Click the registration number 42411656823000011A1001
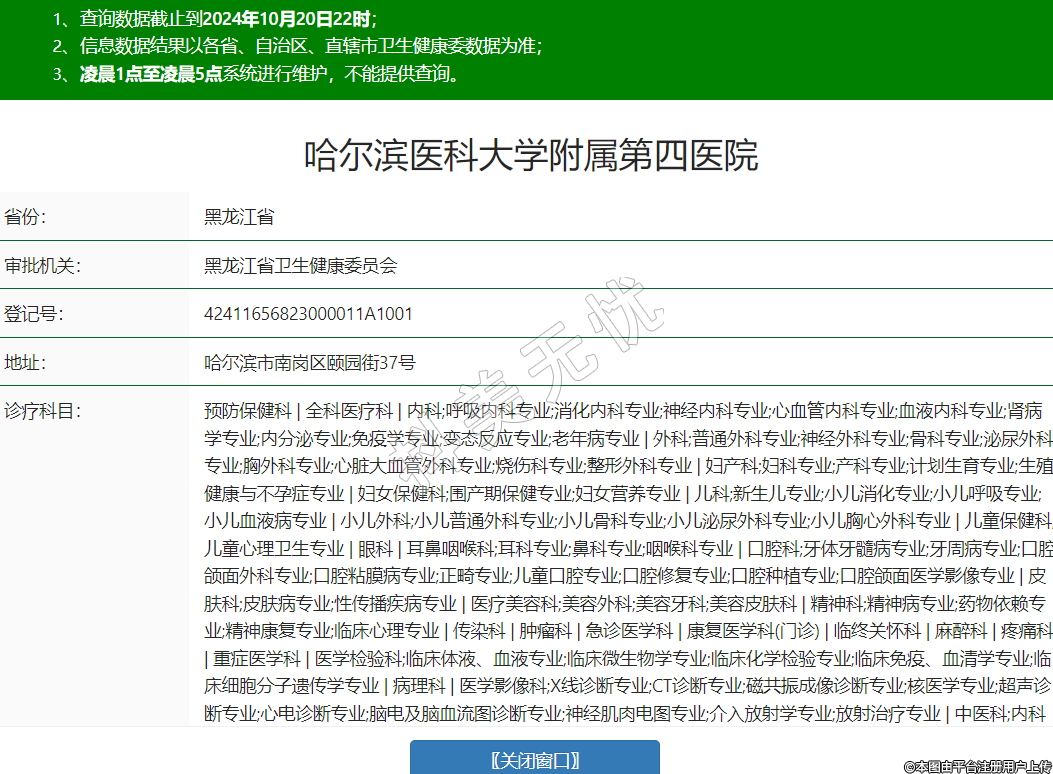 click(x=308, y=314)
